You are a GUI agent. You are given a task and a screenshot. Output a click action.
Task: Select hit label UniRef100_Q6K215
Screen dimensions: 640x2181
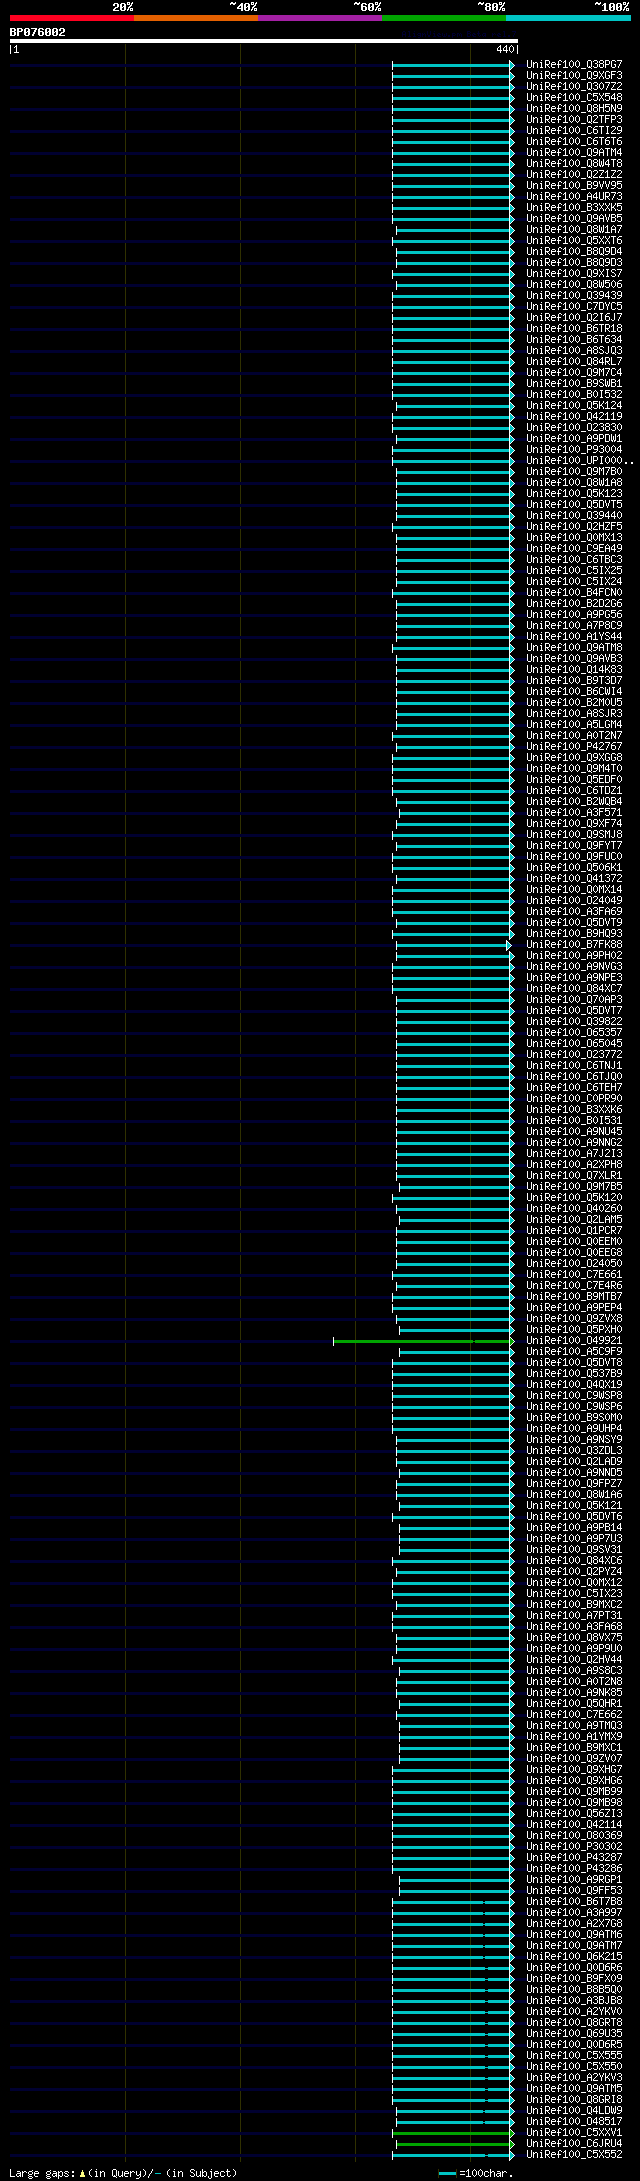(x=574, y=1957)
